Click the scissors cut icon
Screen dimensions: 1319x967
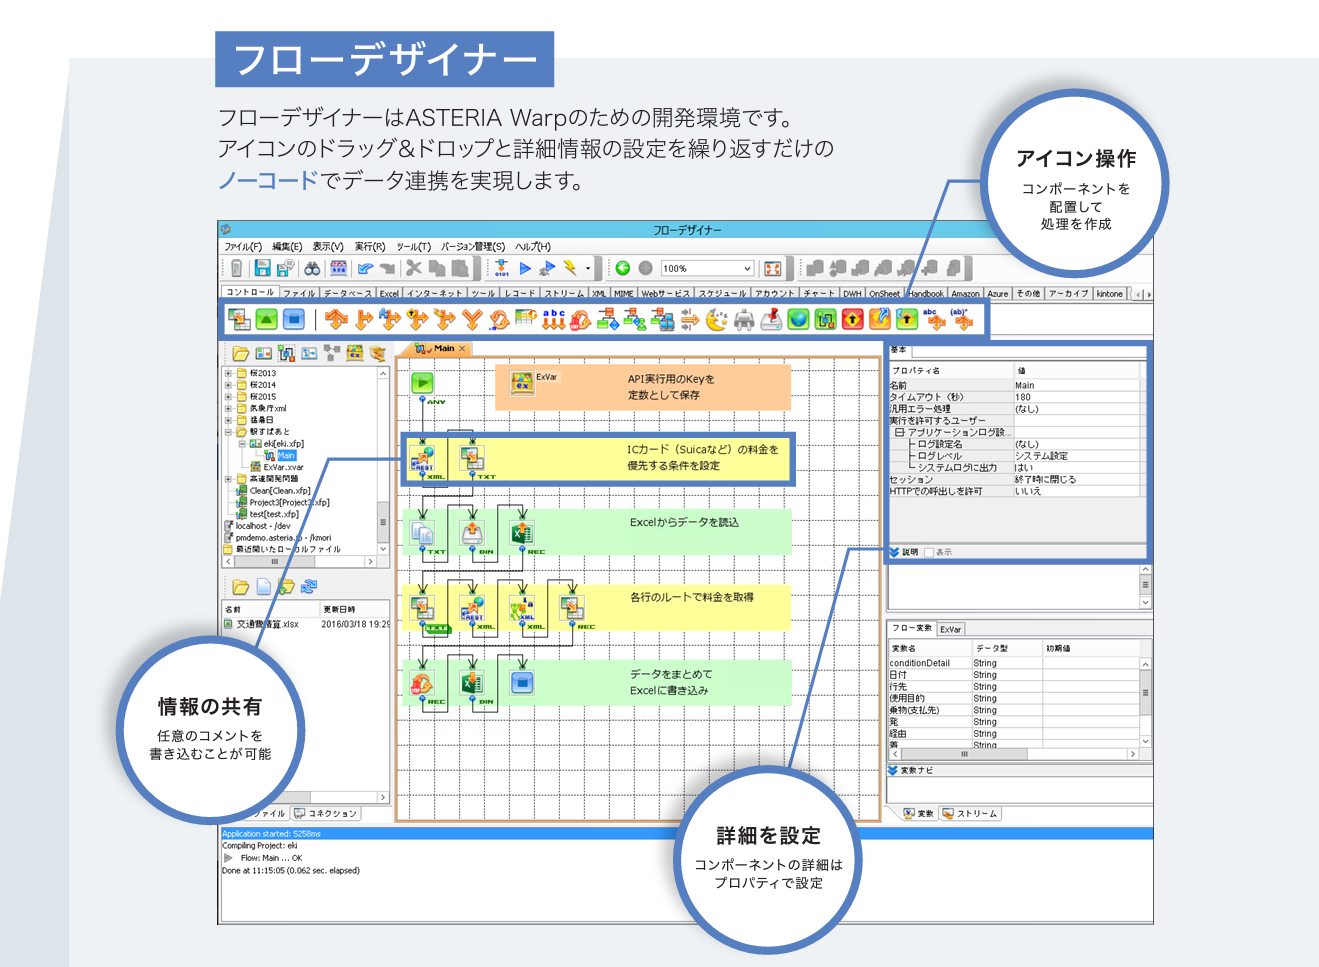point(413,268)
